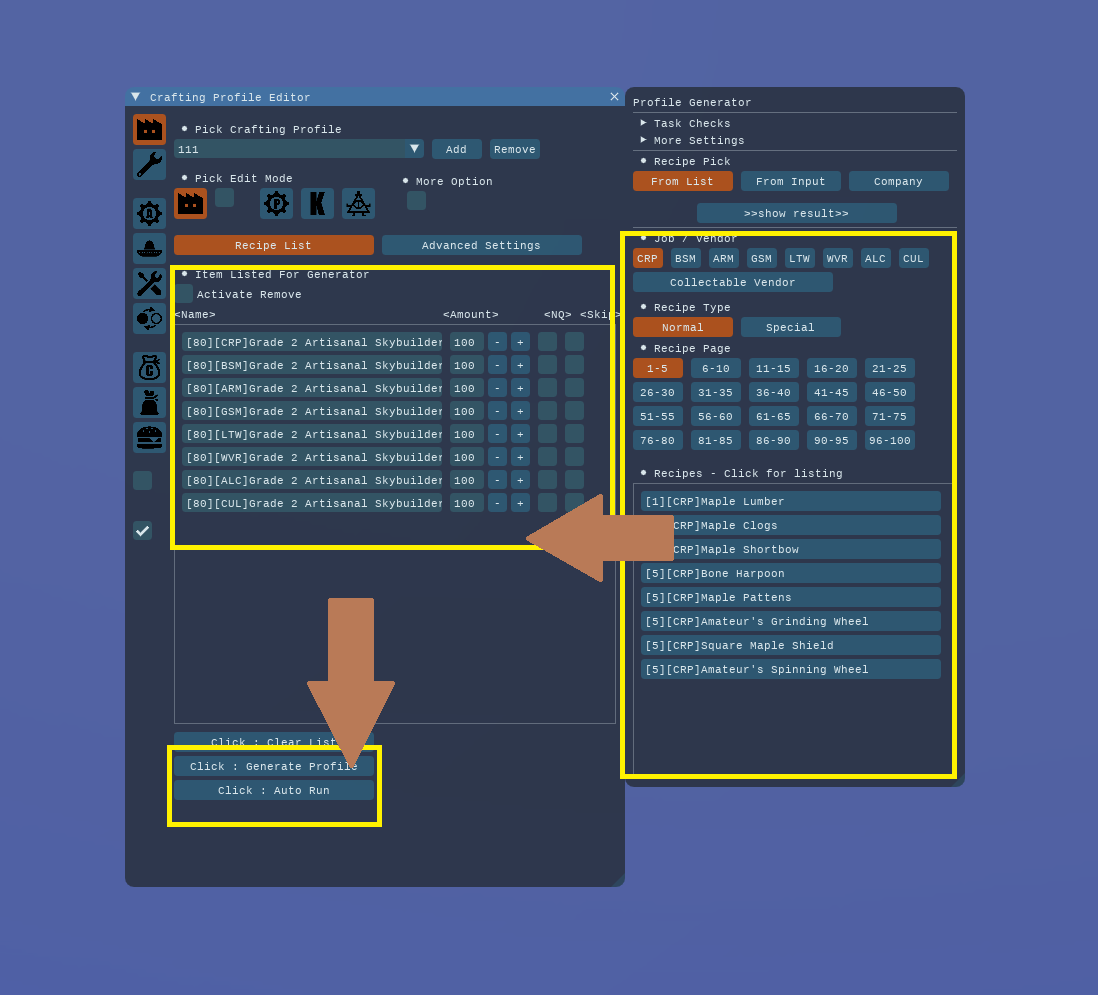Screen dimensions: 1098x995
Task: Open the crossed wrench and screwdriver icon
Action: (149, 283)
